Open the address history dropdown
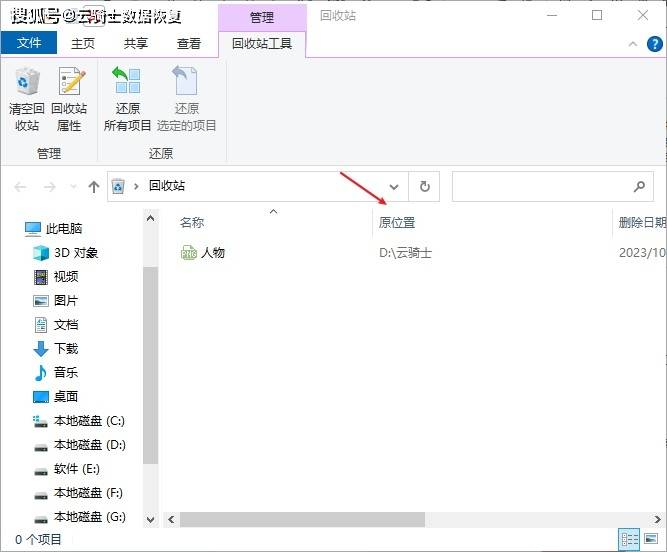Screen dimensions: 667x552 coord(394,186)
